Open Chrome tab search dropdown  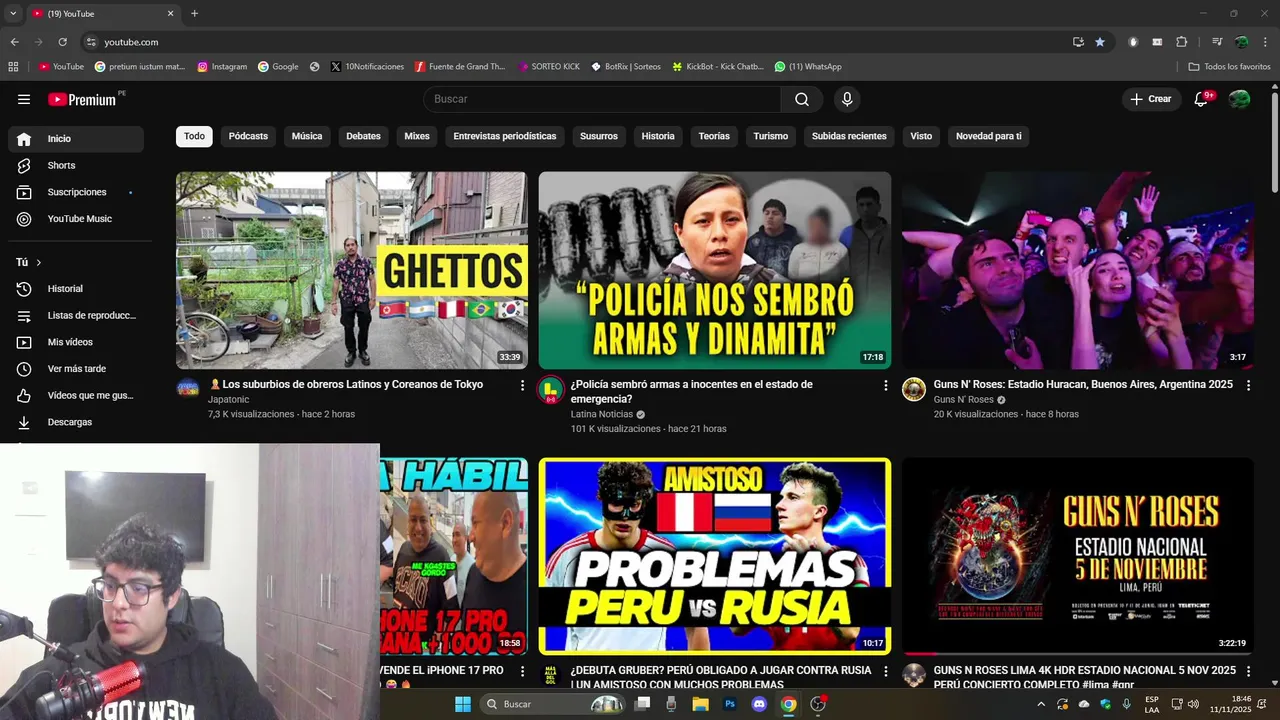pos(13,13)
